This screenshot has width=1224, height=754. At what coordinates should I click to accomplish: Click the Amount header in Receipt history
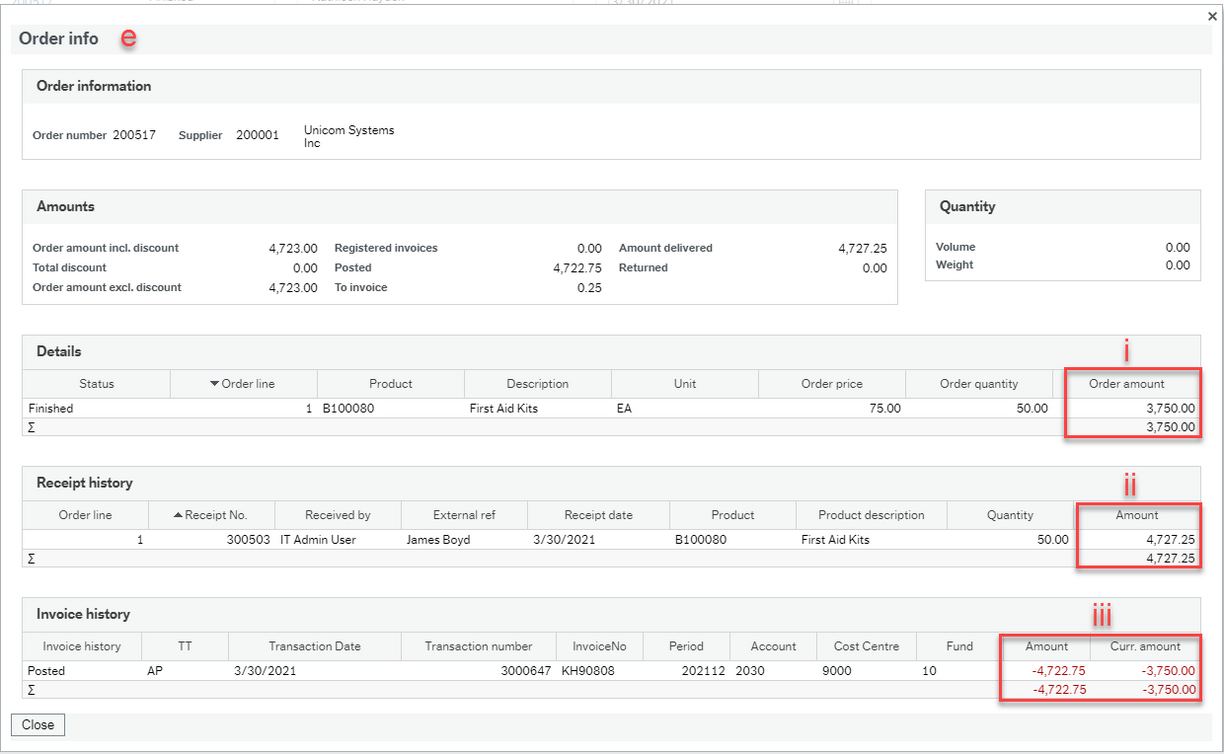tap(1138, 514)
